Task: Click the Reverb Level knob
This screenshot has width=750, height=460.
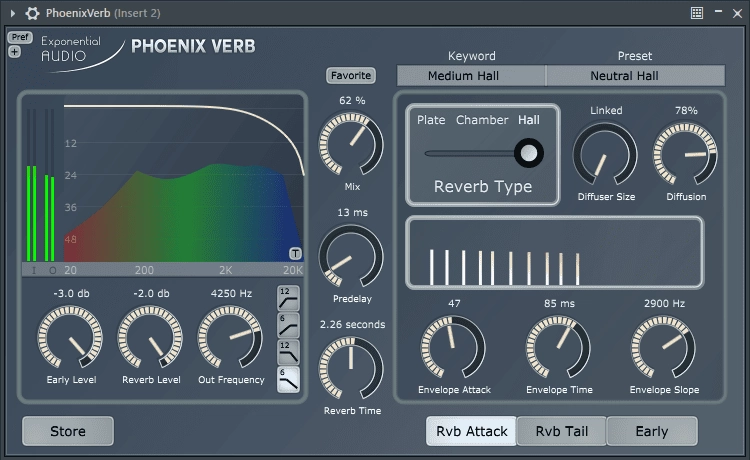Action: pos(150,337)
